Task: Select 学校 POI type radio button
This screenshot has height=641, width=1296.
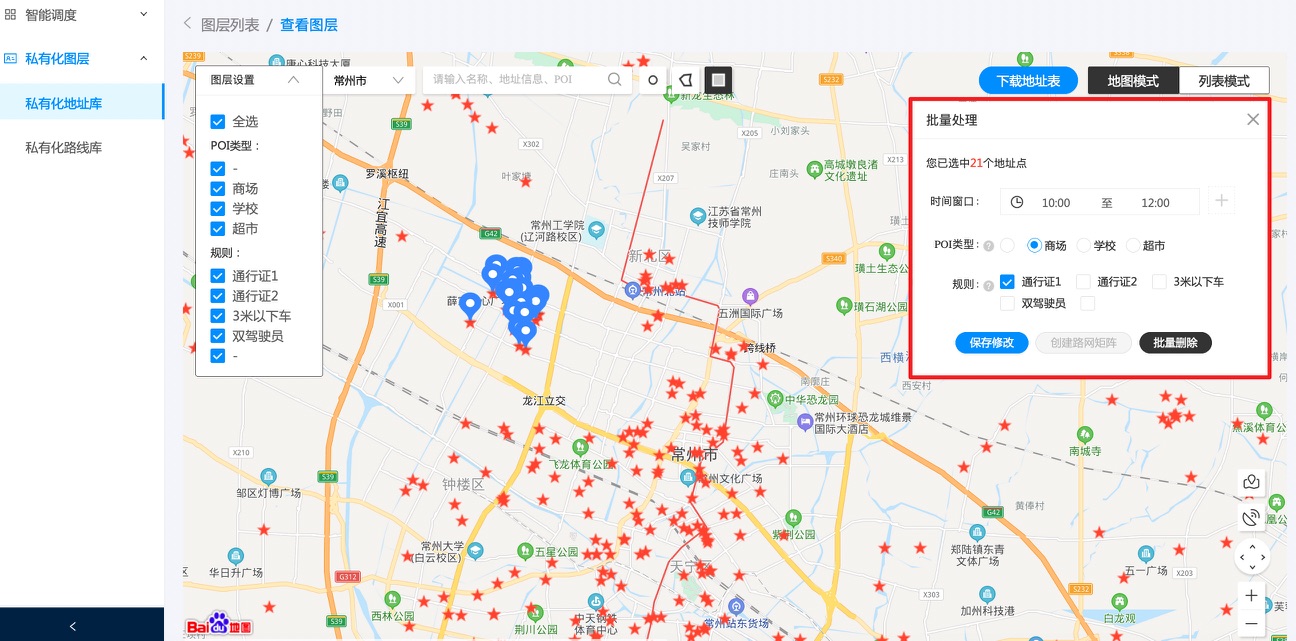Action: click(x=1083, y=245)
